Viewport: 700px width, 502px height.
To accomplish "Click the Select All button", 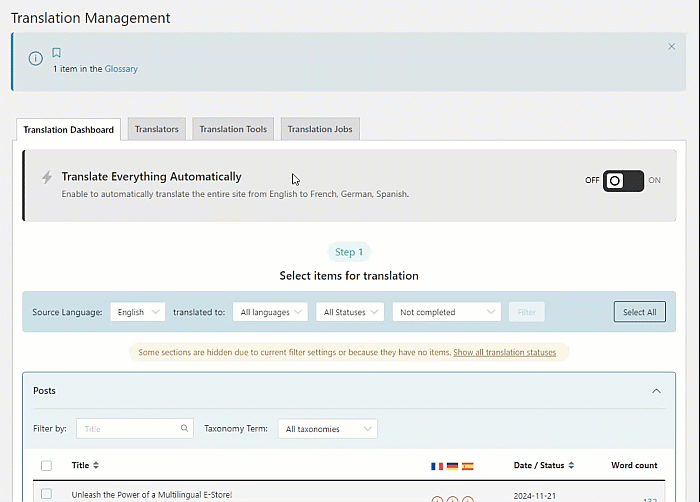I will tap(640, 312).
